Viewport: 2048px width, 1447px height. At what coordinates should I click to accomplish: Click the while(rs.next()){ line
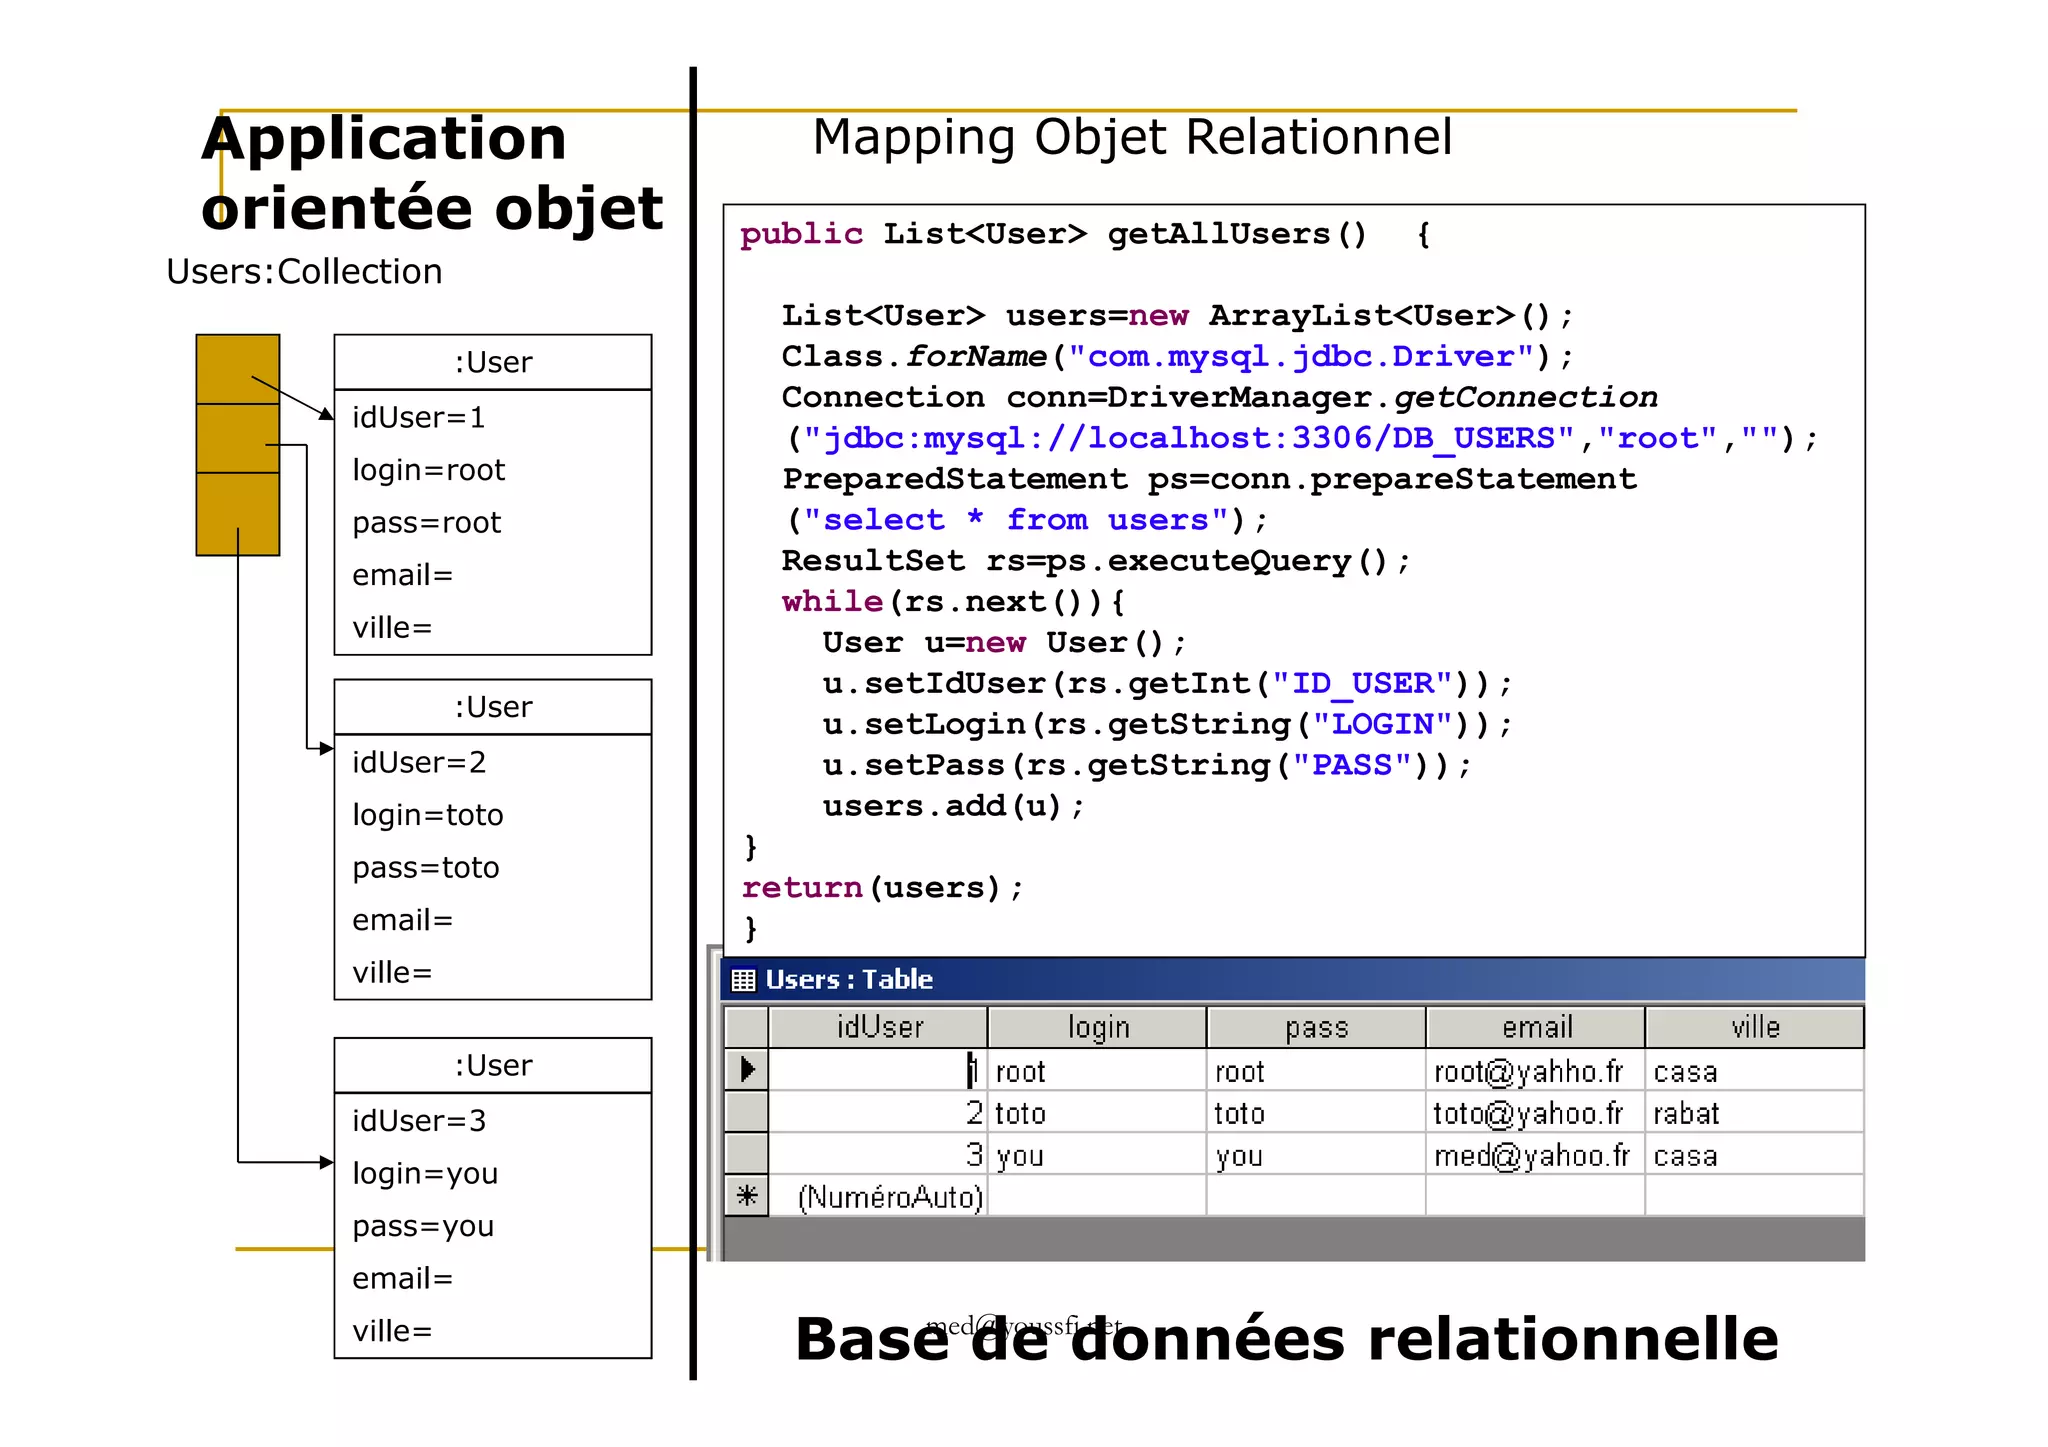click(x=954, y=602)
